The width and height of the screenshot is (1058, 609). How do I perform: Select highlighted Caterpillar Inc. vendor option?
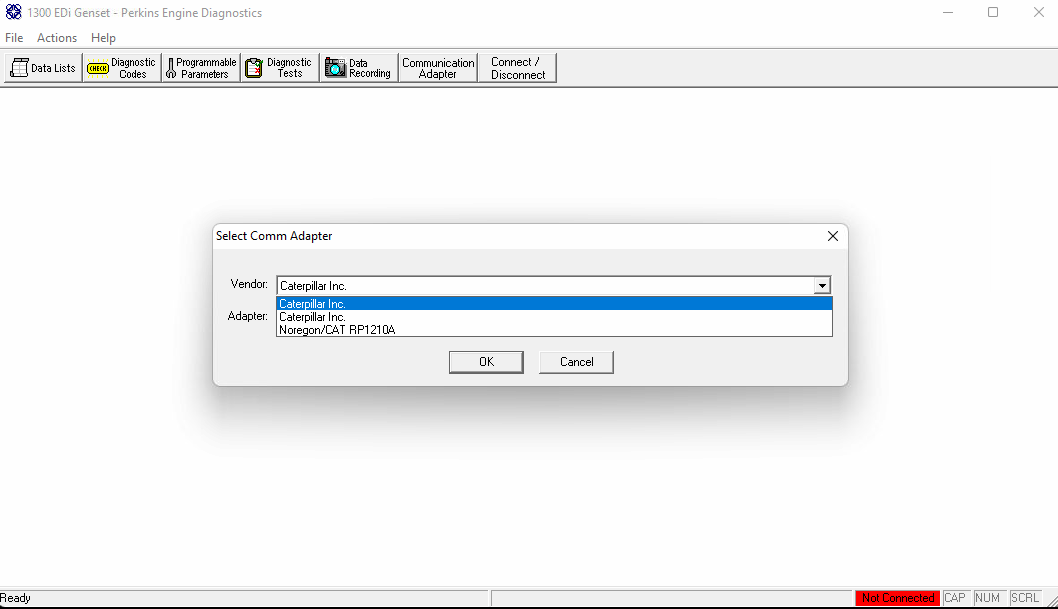(554, 303)
